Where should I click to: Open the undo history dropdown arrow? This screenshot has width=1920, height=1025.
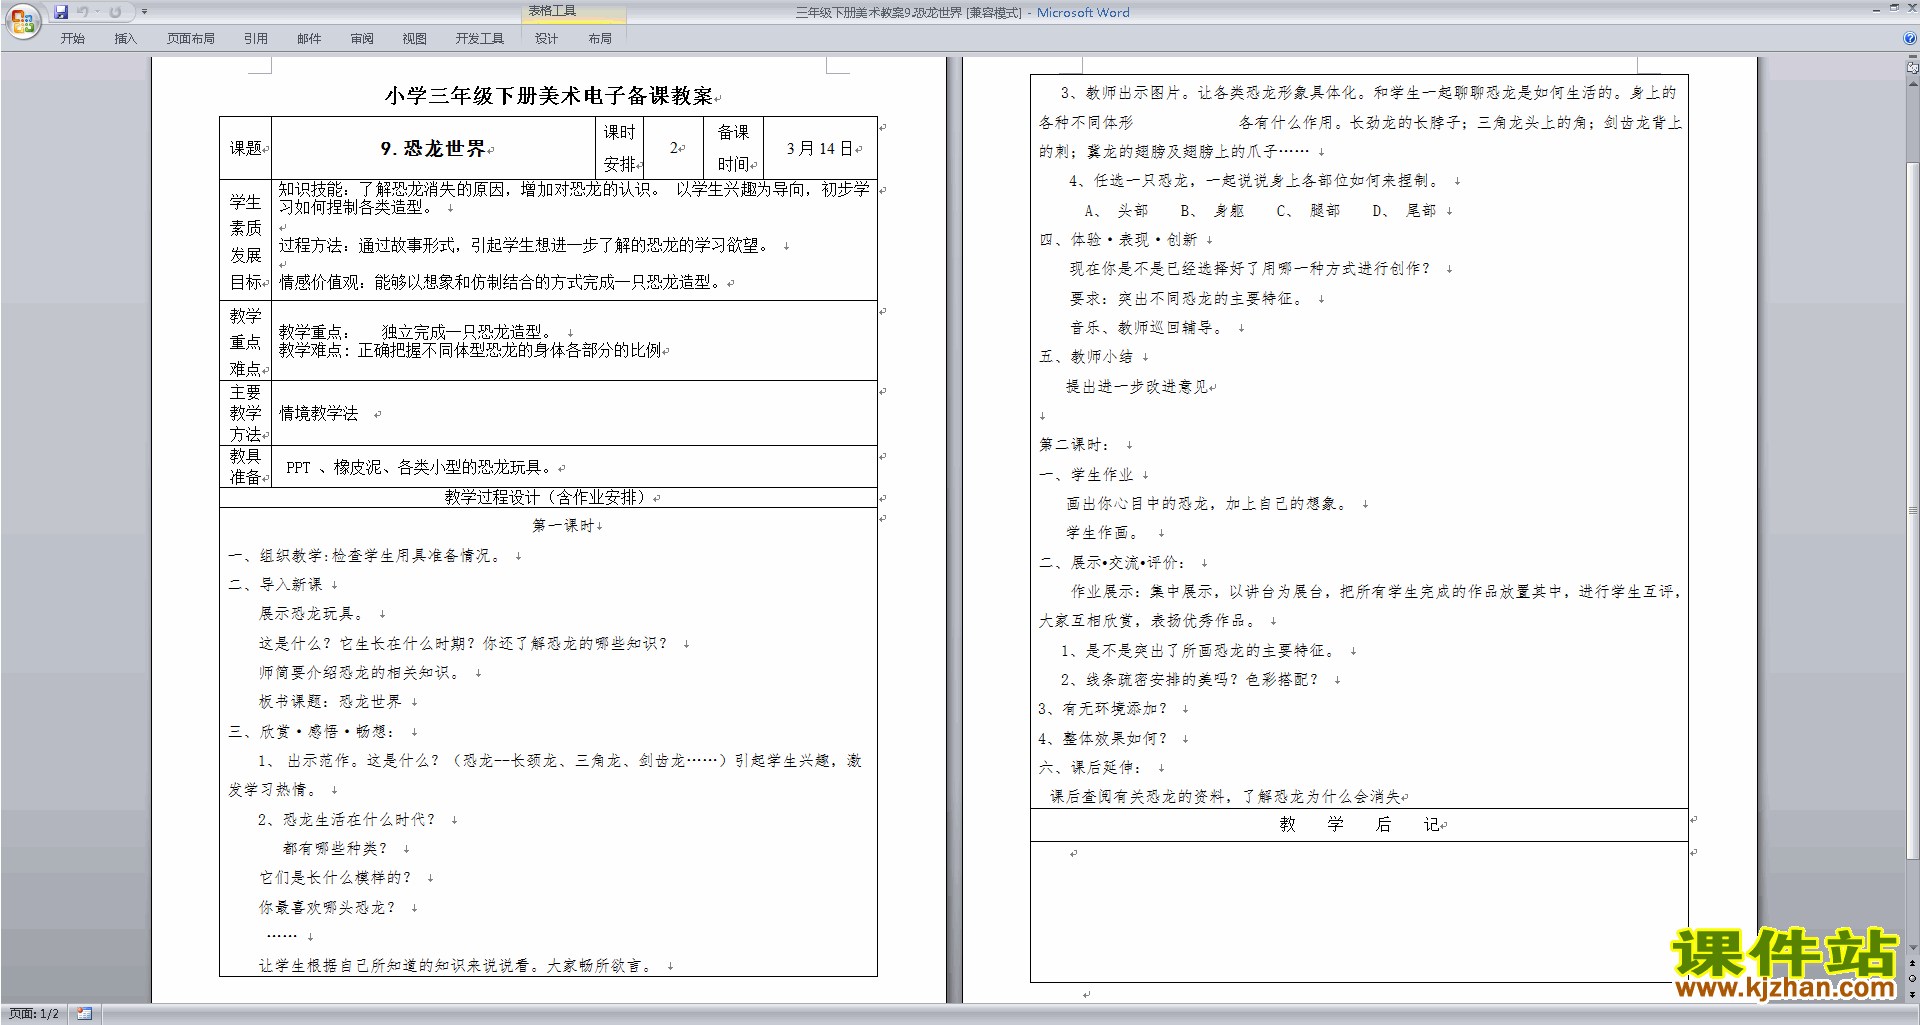[x=97, y=12]
